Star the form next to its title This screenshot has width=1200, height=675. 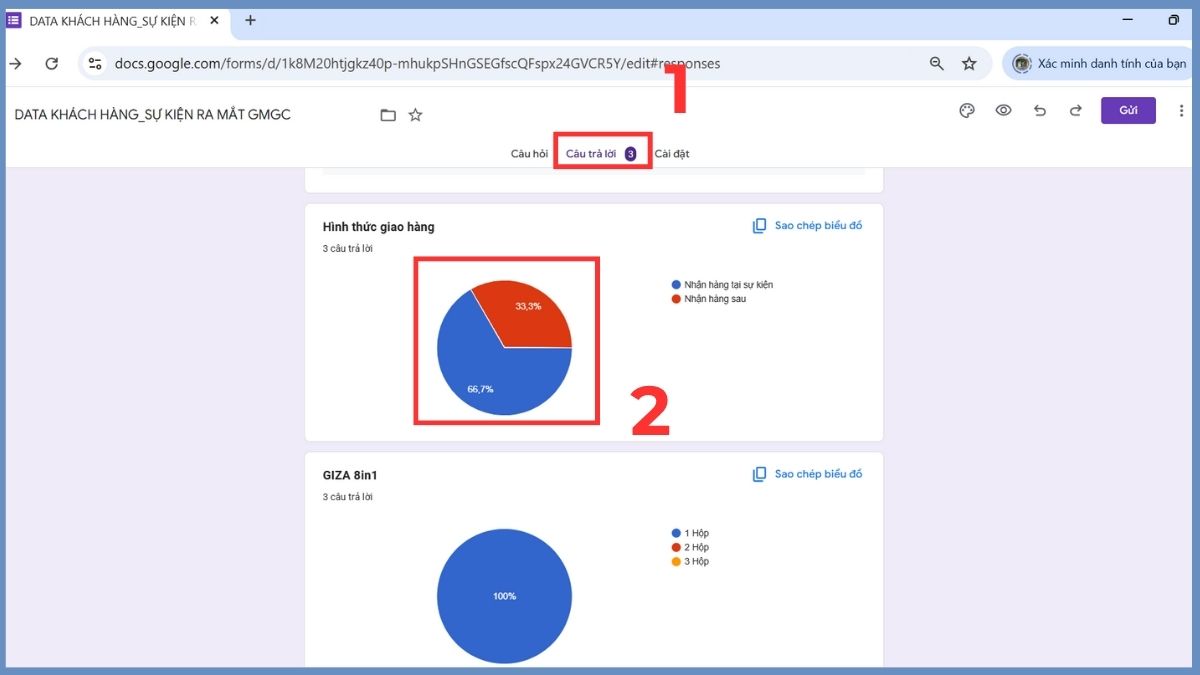coord(415,114)
